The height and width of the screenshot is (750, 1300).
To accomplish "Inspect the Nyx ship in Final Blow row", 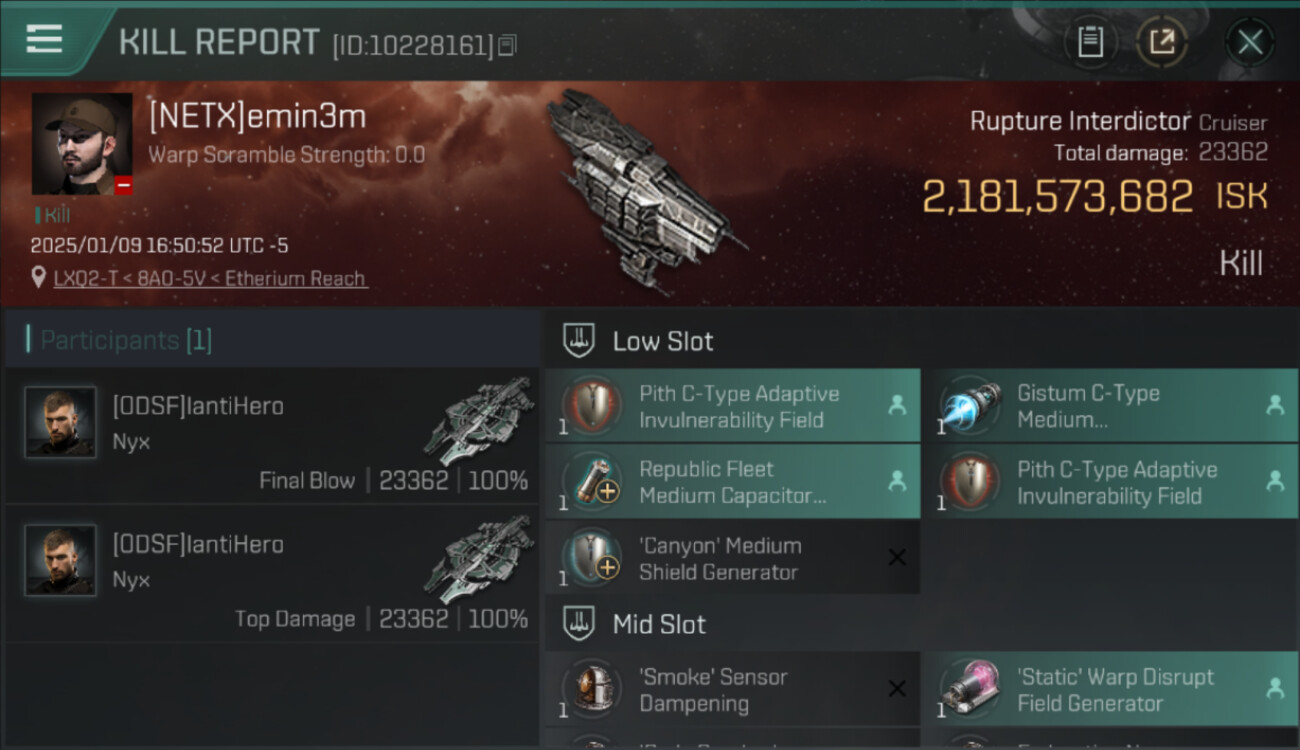I will [x=478, y=421].
